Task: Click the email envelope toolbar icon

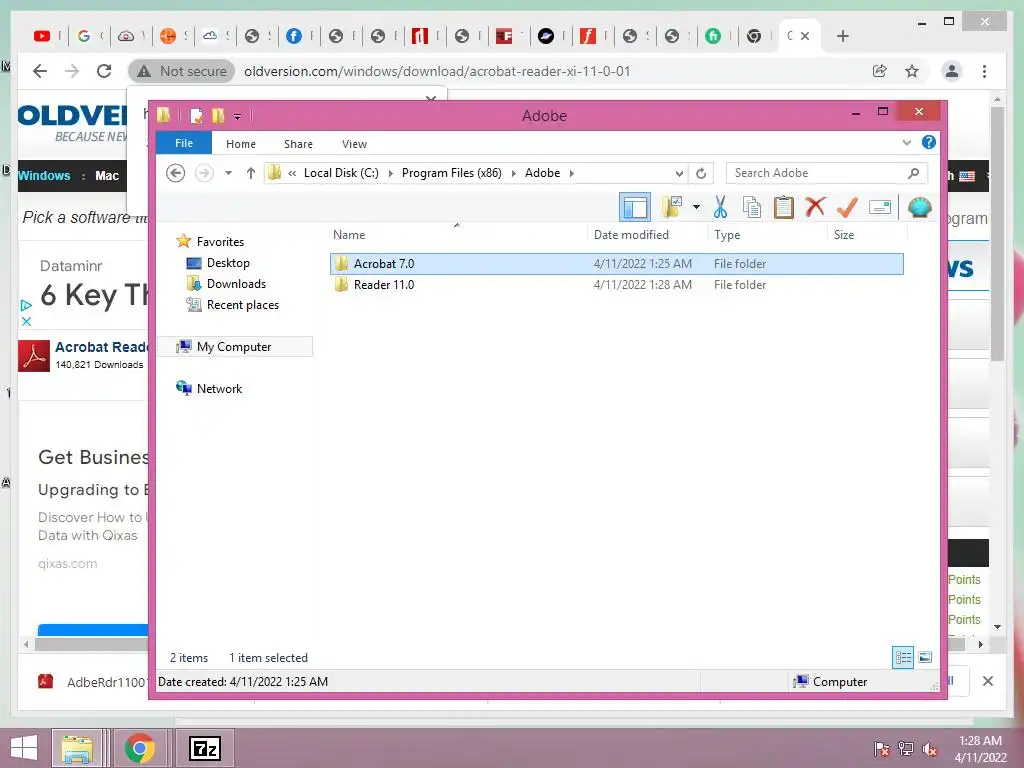Action: coord(880,208)
